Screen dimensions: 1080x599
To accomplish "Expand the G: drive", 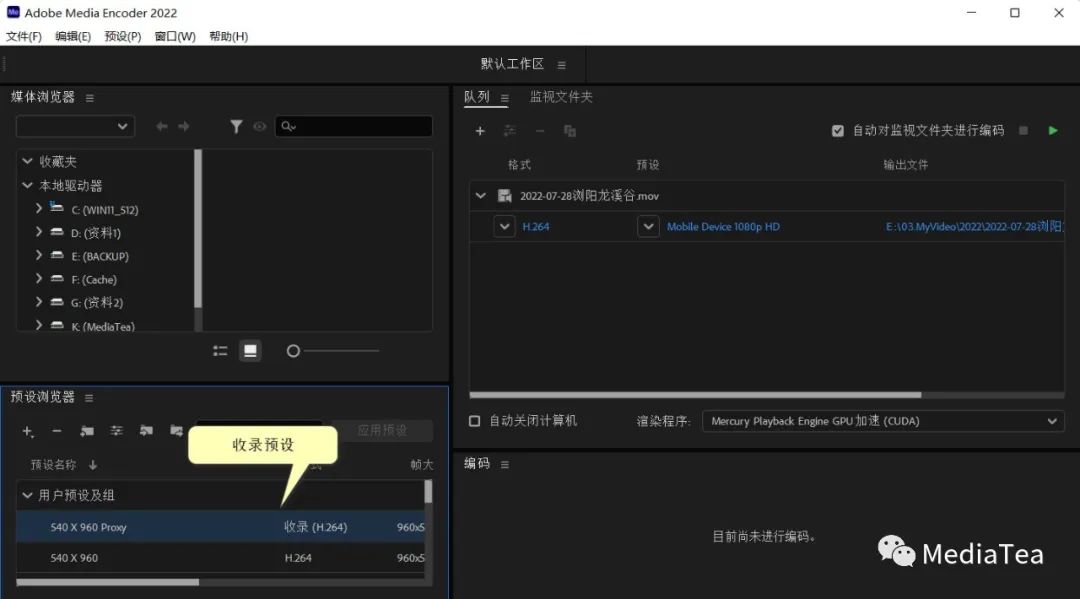I will coord(39,302).
